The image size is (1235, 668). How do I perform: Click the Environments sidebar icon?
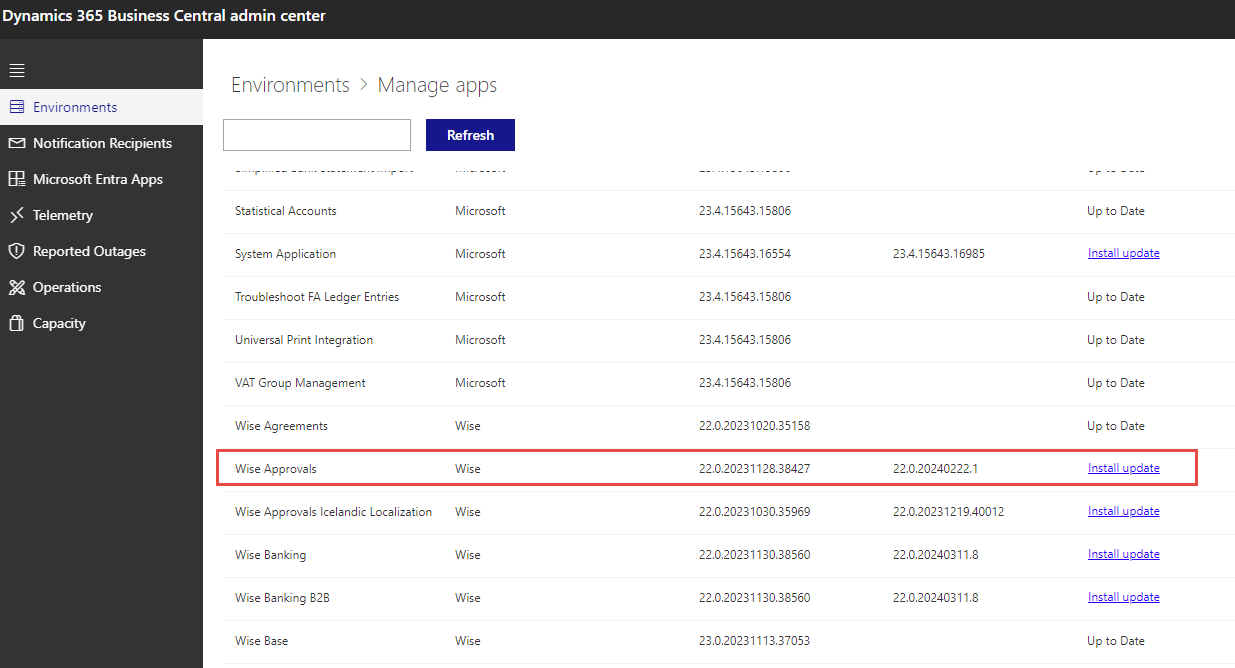(x=16, y=107)
